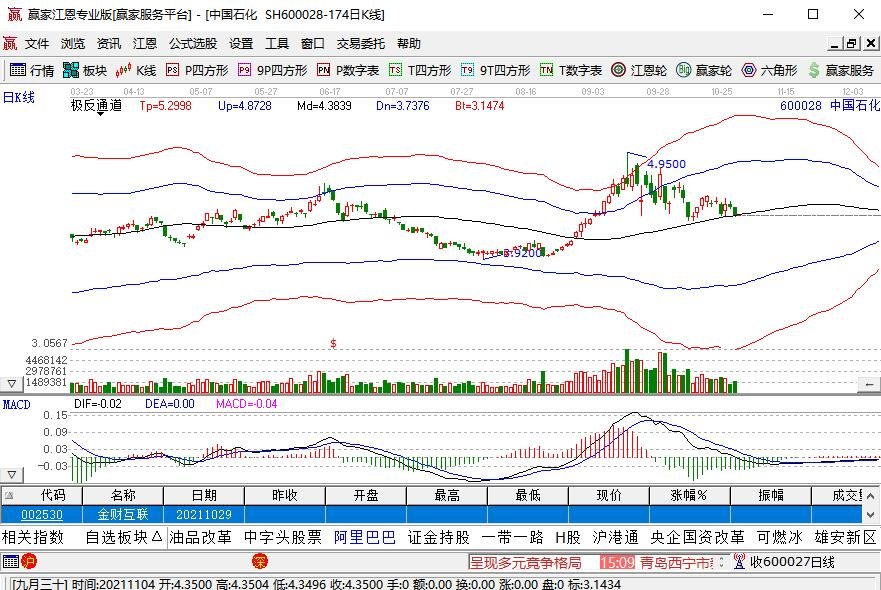Click the grid table icon in status bar

11,561
